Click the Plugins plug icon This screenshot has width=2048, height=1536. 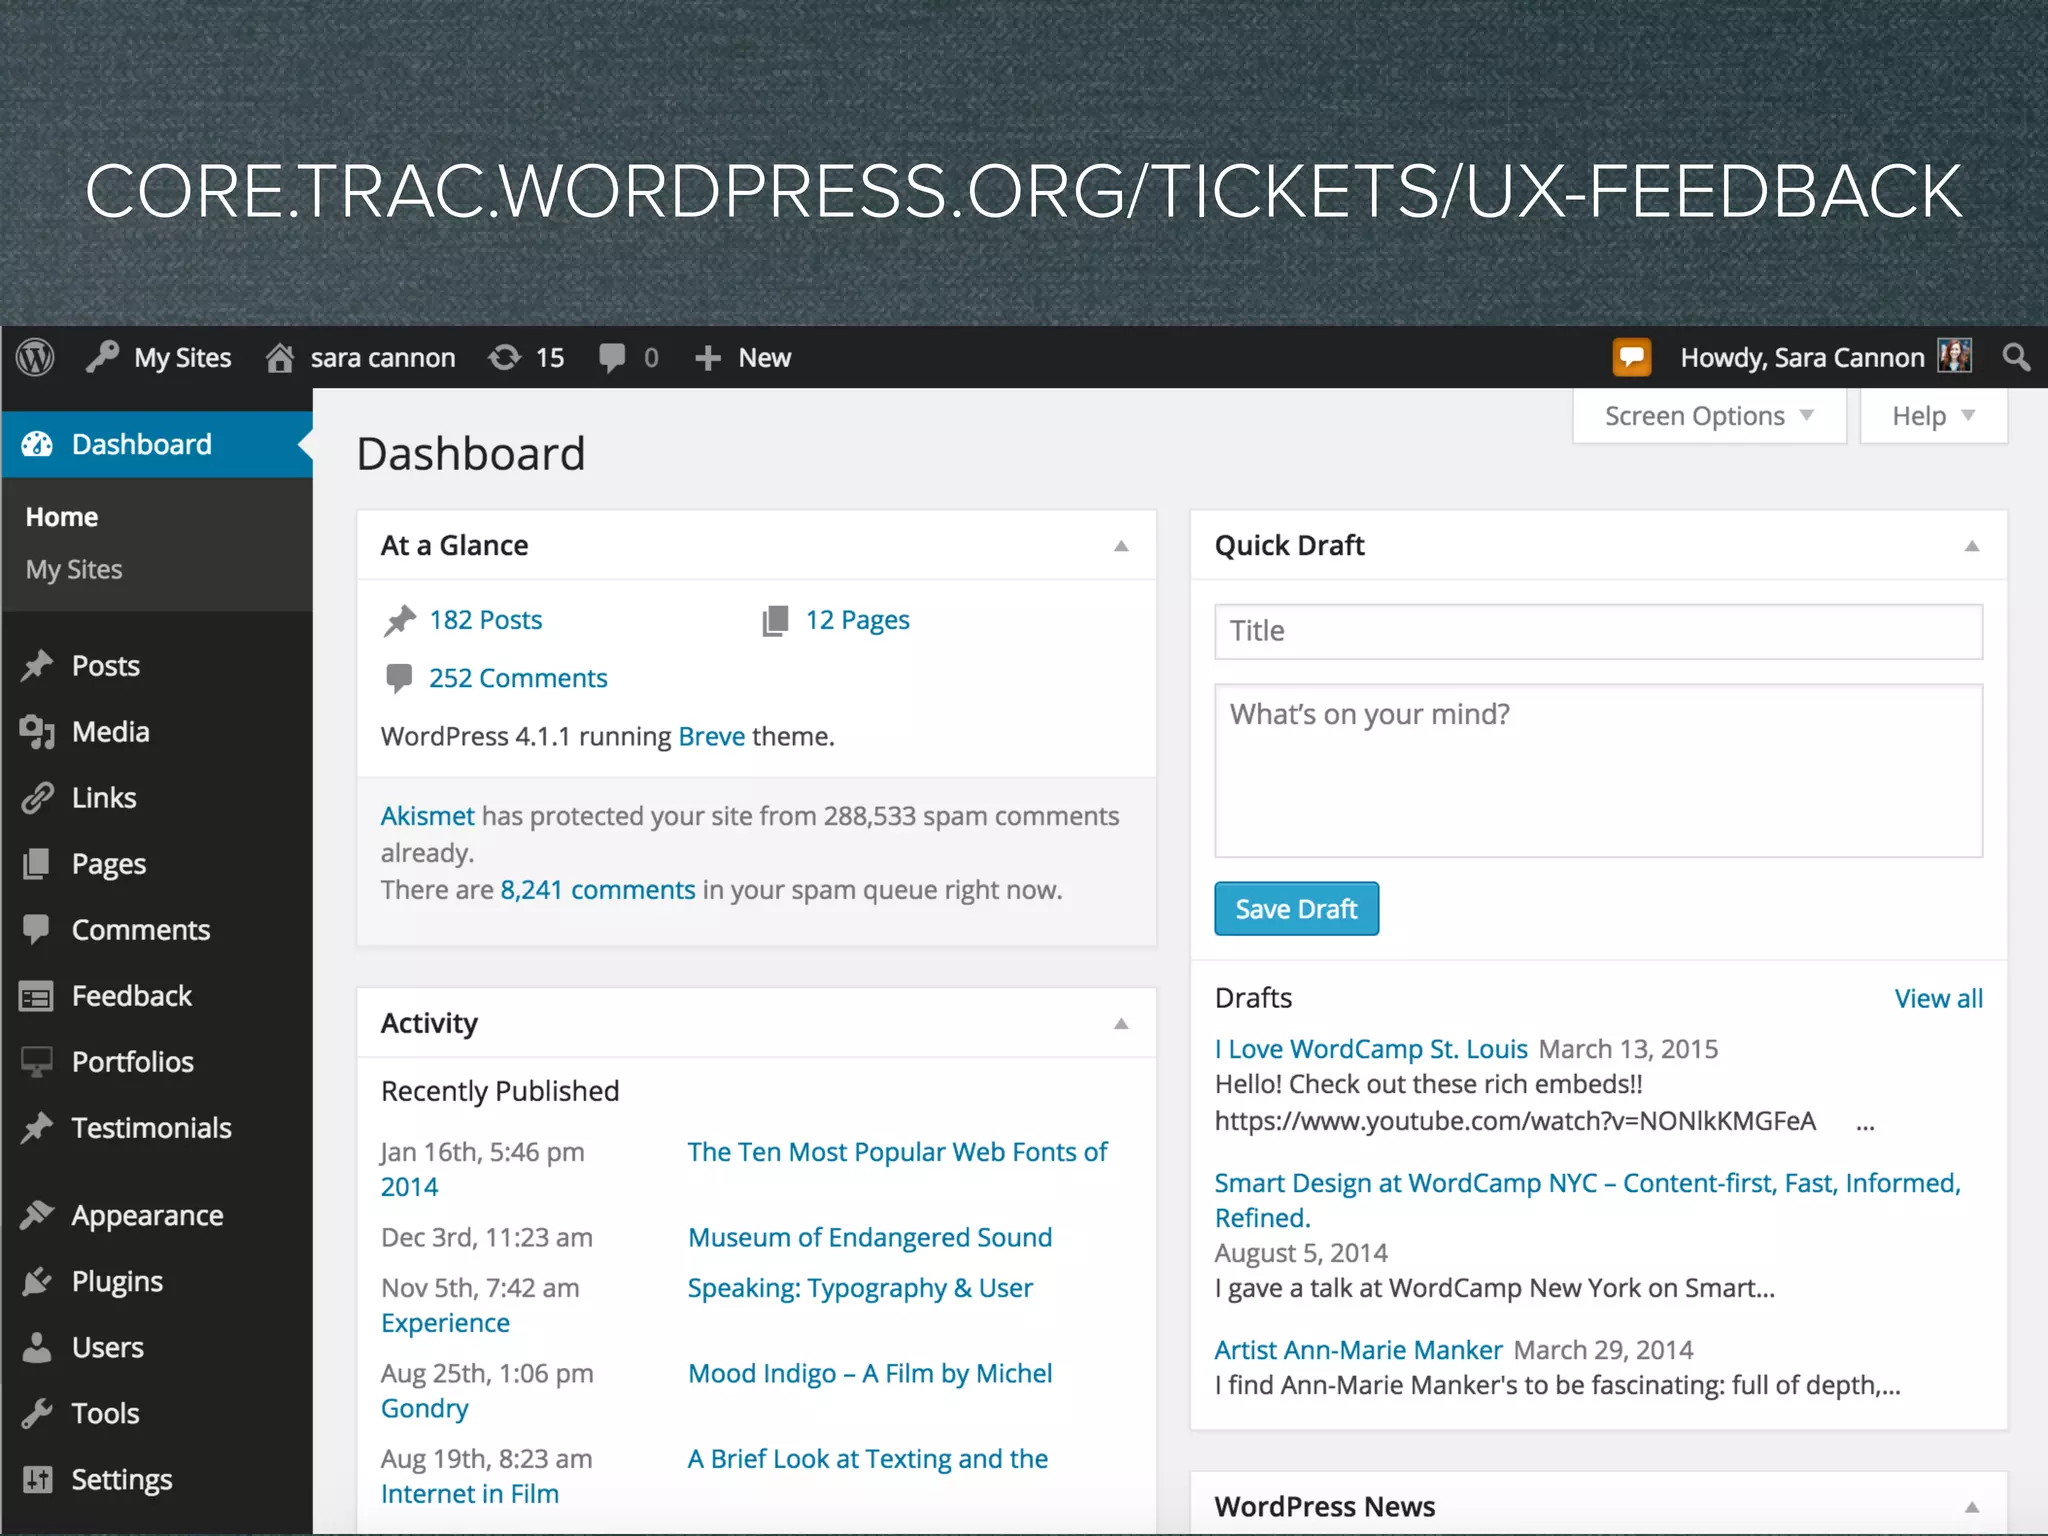(x=37, y=1281)
